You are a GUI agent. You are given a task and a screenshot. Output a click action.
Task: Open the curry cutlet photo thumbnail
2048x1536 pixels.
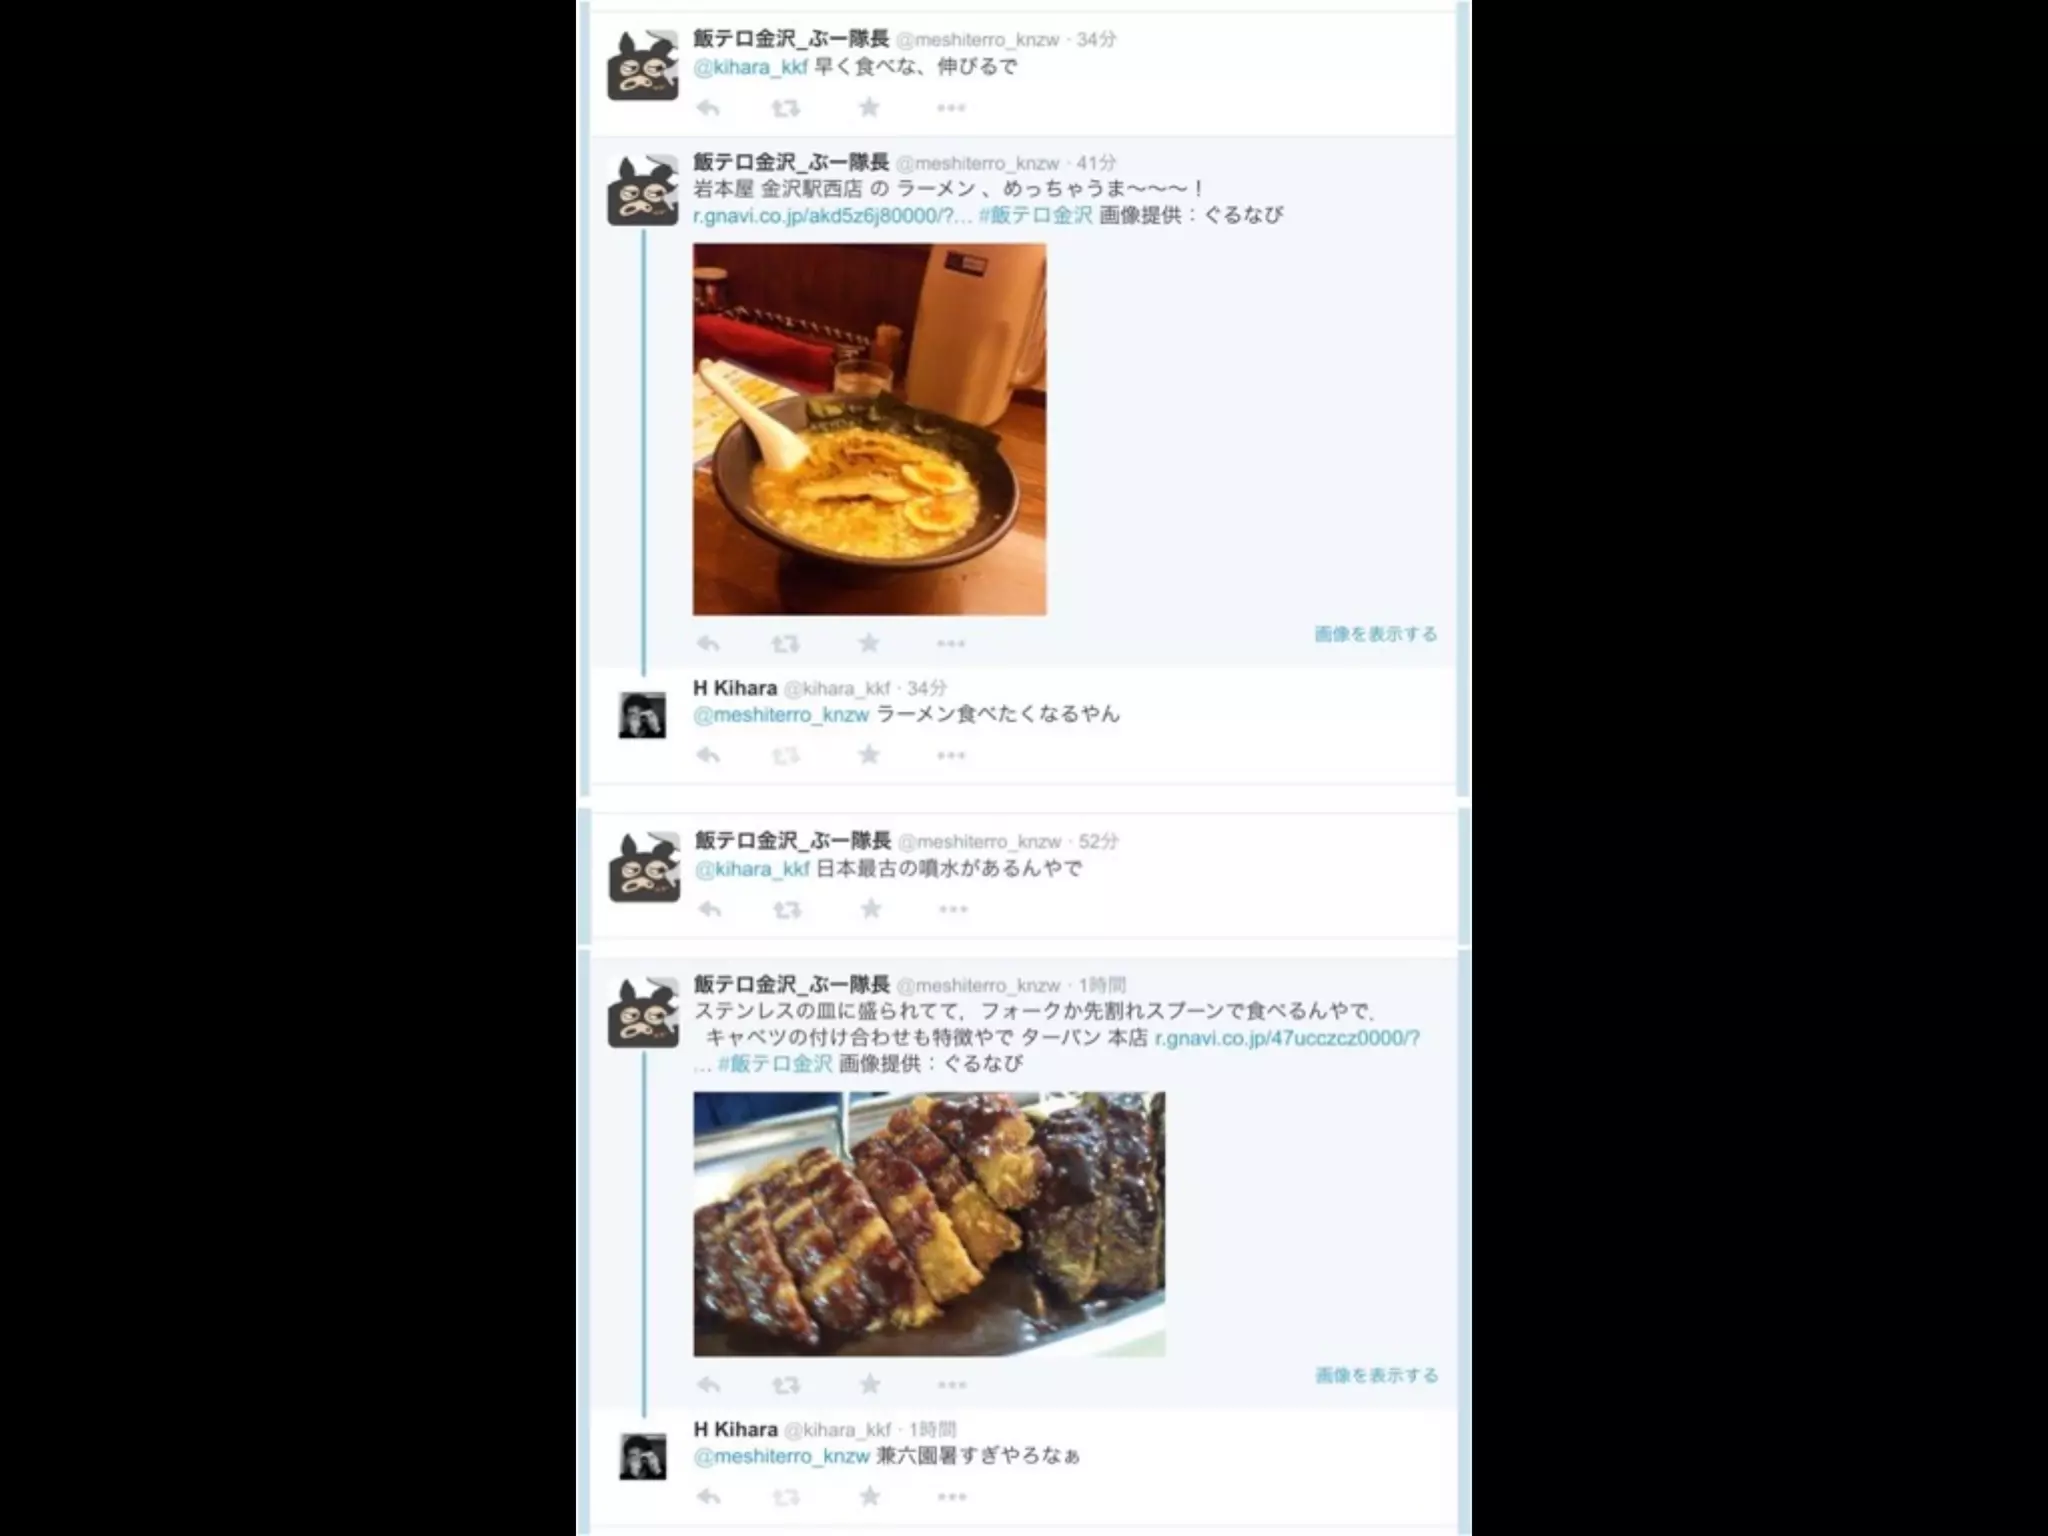click(930, 1224)
